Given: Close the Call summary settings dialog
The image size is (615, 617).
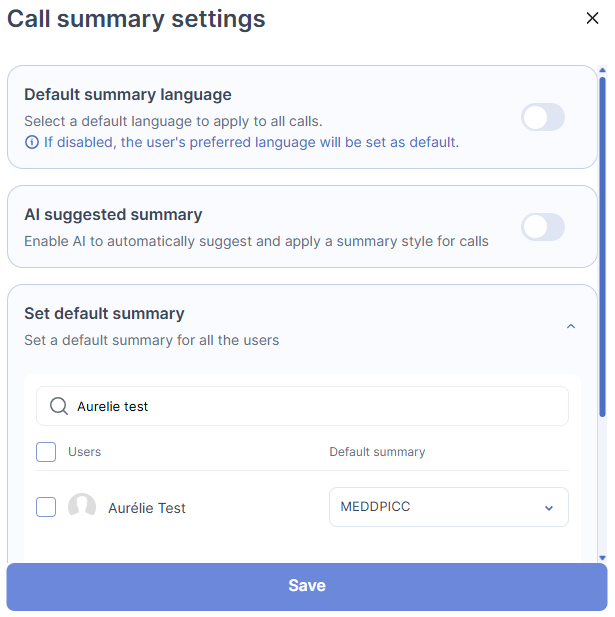Looking at the screenshot, I should click(592, 18).
